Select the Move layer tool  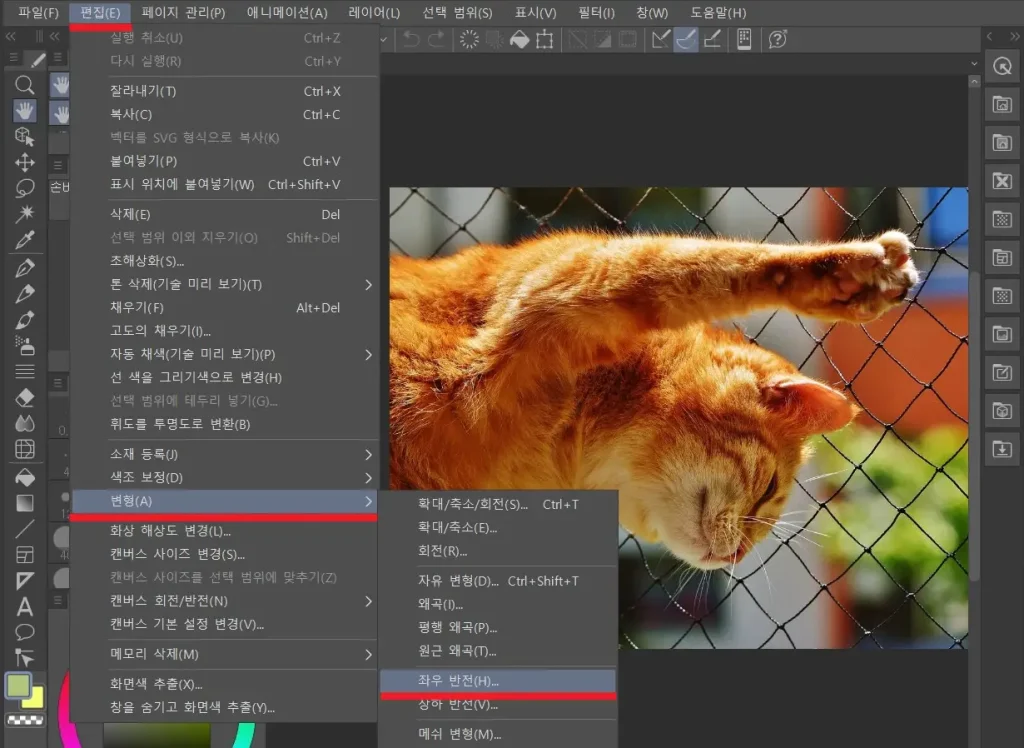click(25, 162)
